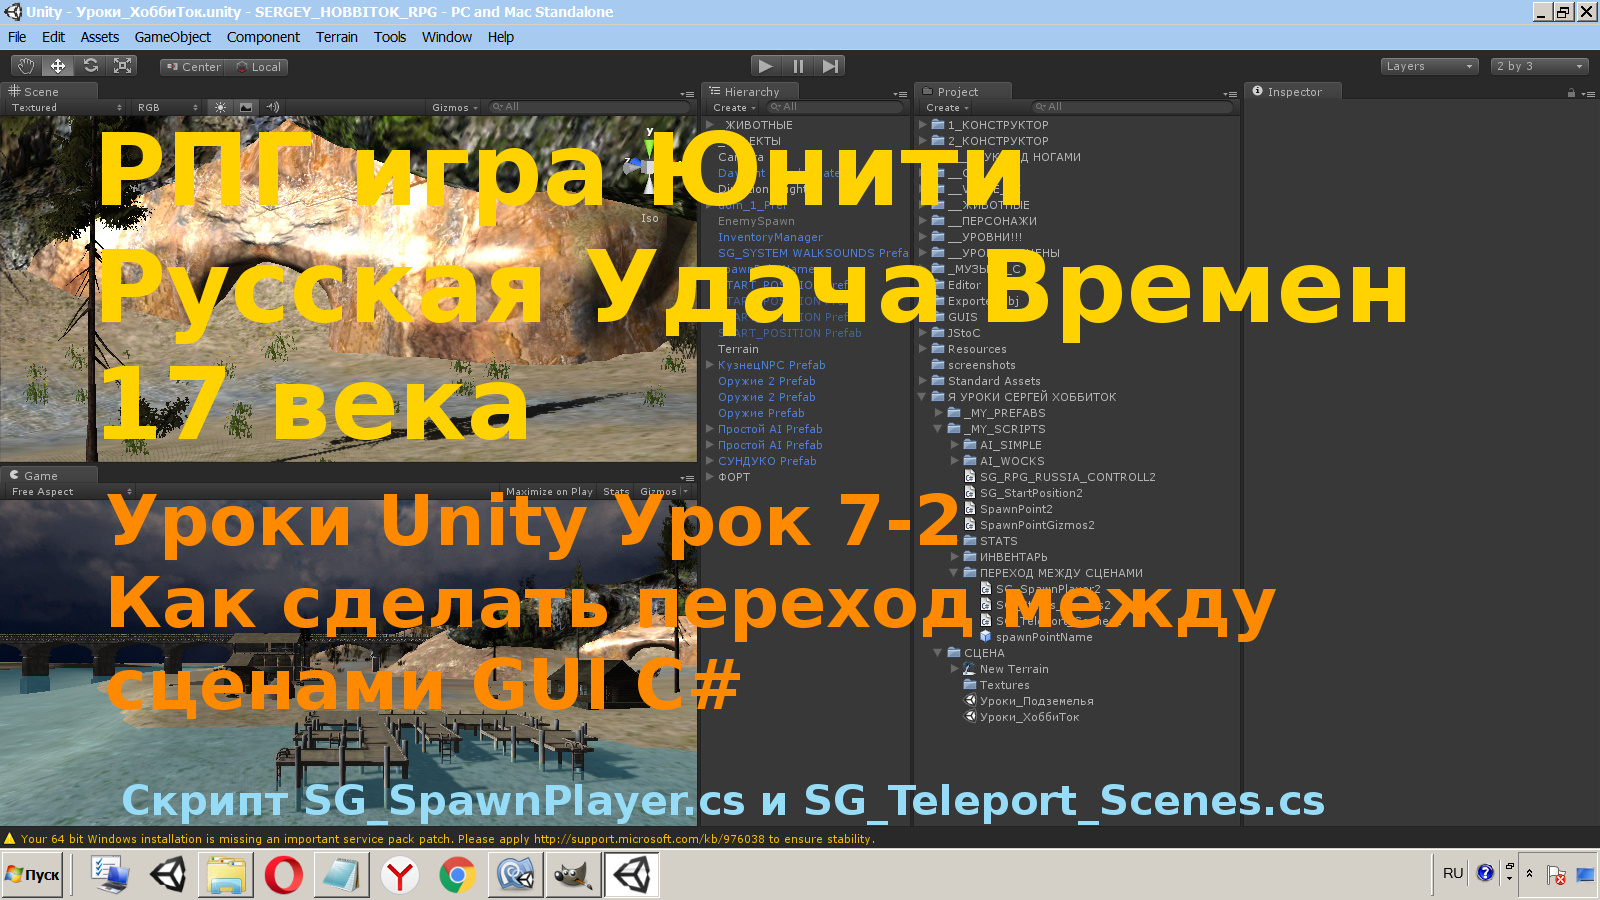The height and width of the screenshot is (900, 1600).
Task: Open the Terrain menu
Action: click(x=337, y=37)
